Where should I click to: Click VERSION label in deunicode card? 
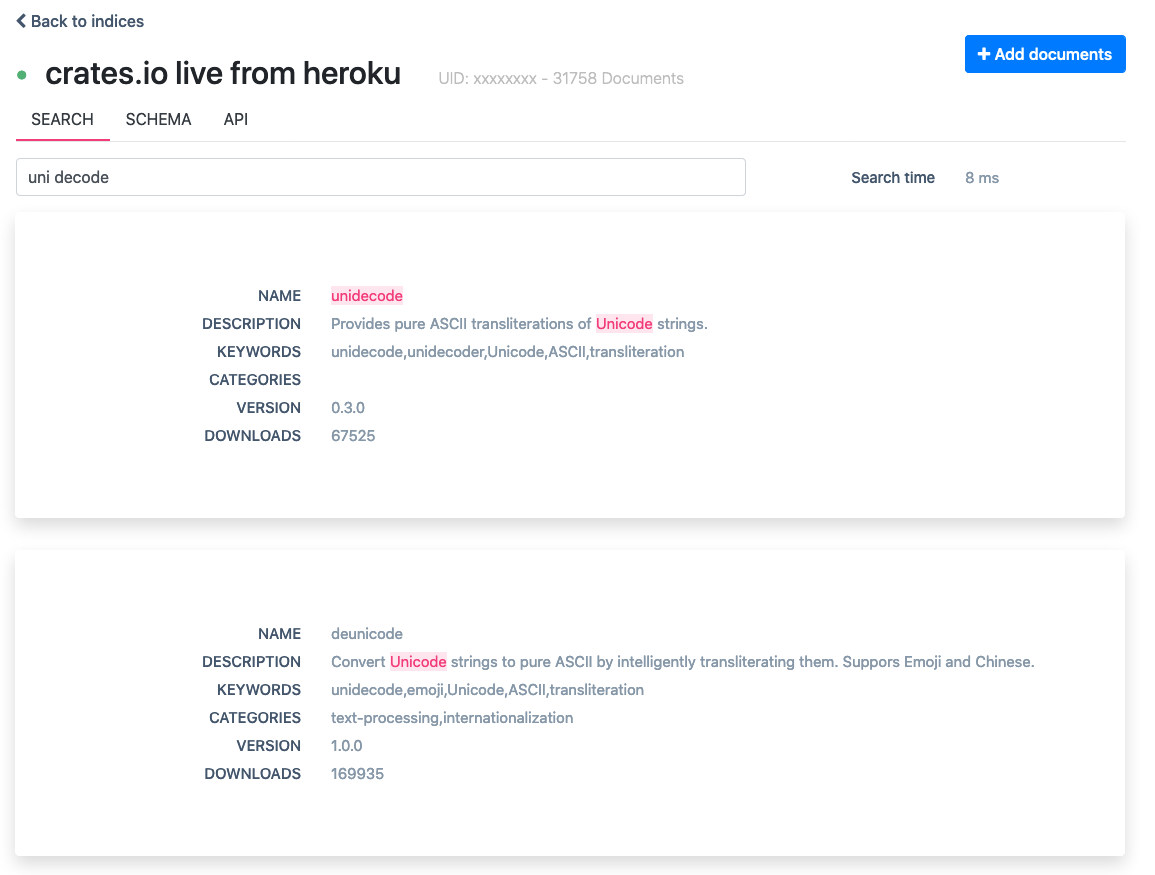tap(268, 745)
